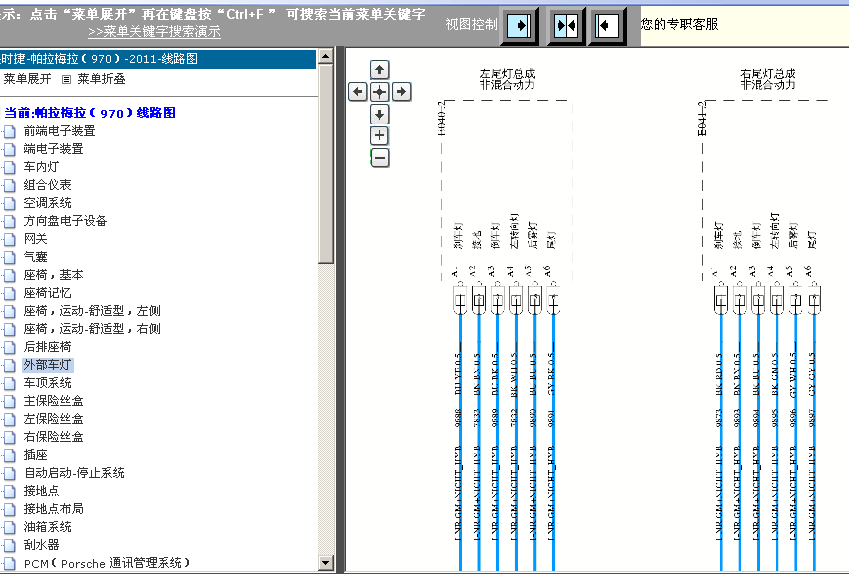Select the 当前:帕拉梅拉(970)线路图 heading
The image size is (849, 574).
tap(90, 113)
